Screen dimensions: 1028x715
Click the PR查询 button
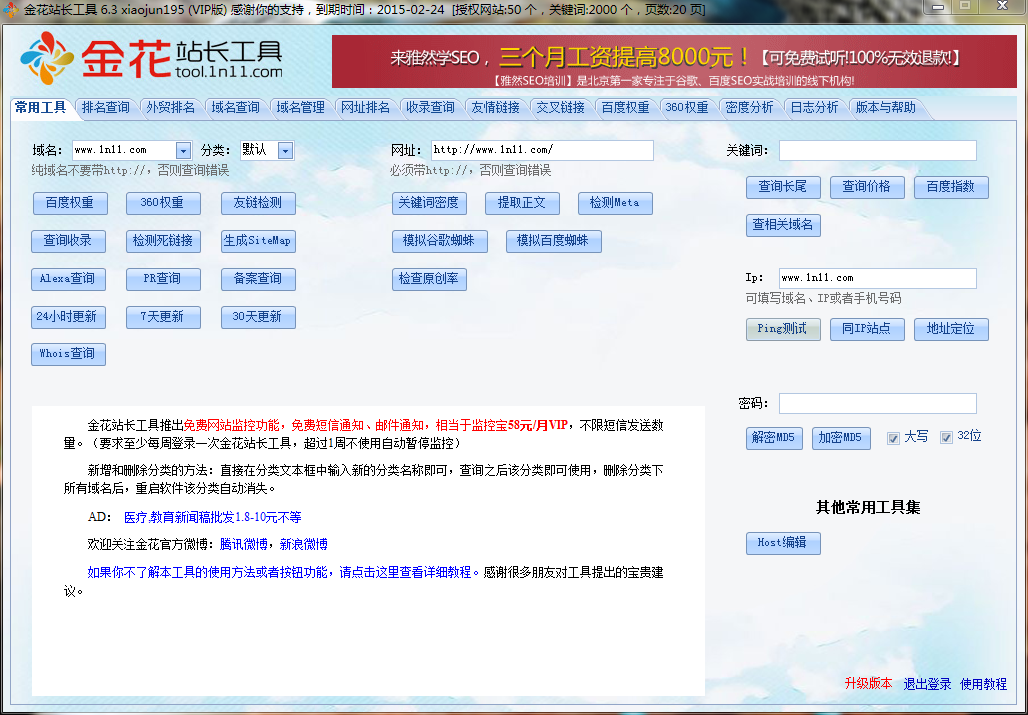(163, 279)
